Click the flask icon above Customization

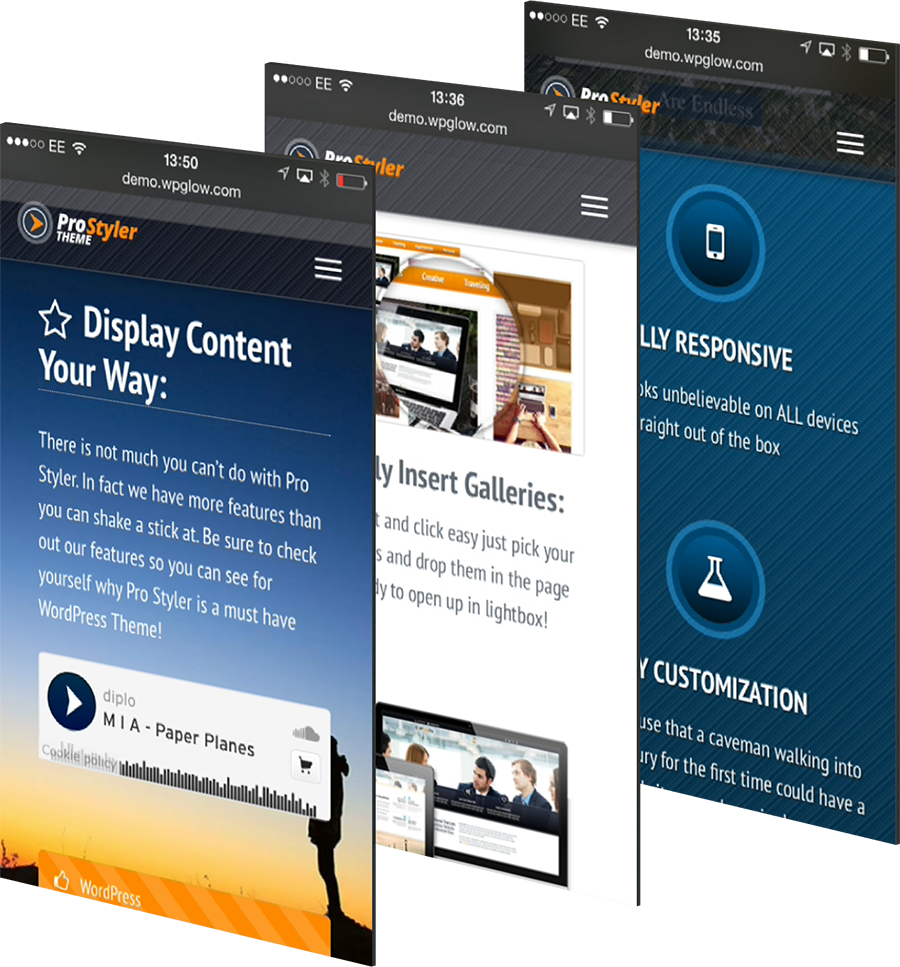(715, 578)
